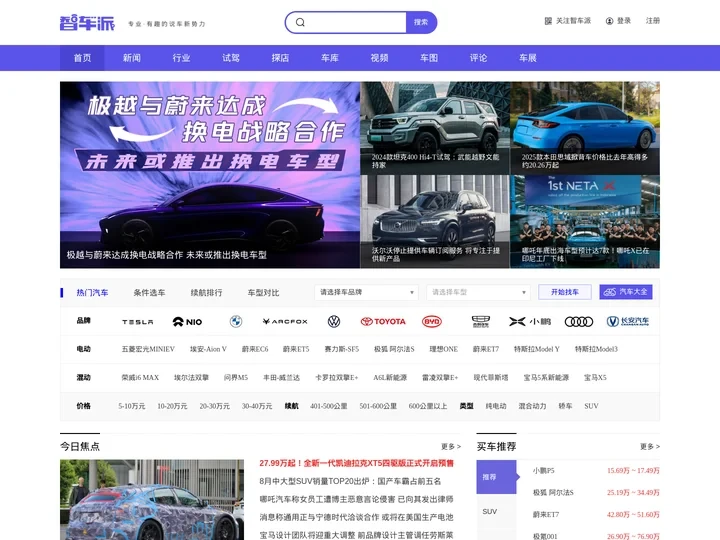
Task: Click the magnifier icon in search box
Action: (300, 22)
